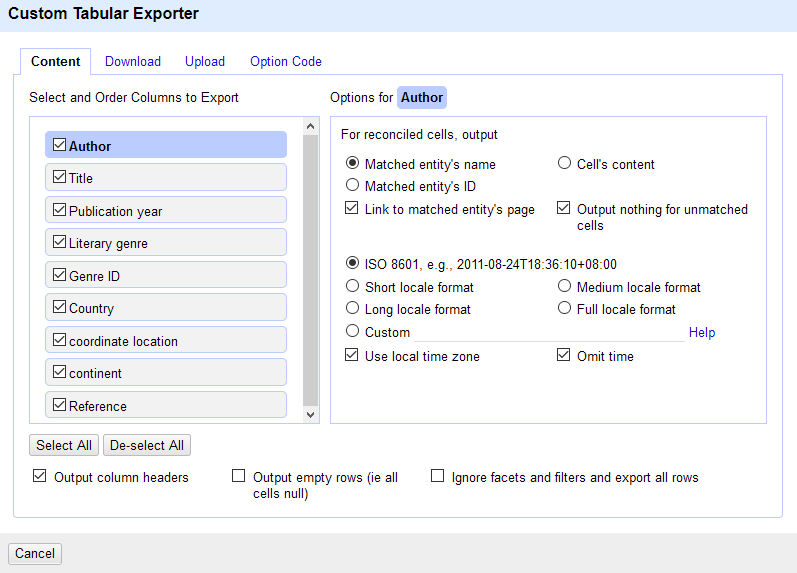
Task: Select Cell's content radio option
Action: 564,163
